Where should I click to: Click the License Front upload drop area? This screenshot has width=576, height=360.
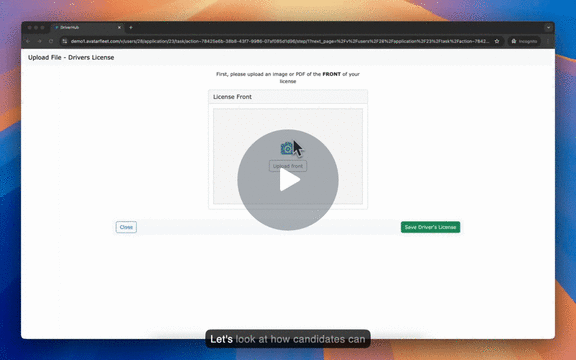[288, 156]
